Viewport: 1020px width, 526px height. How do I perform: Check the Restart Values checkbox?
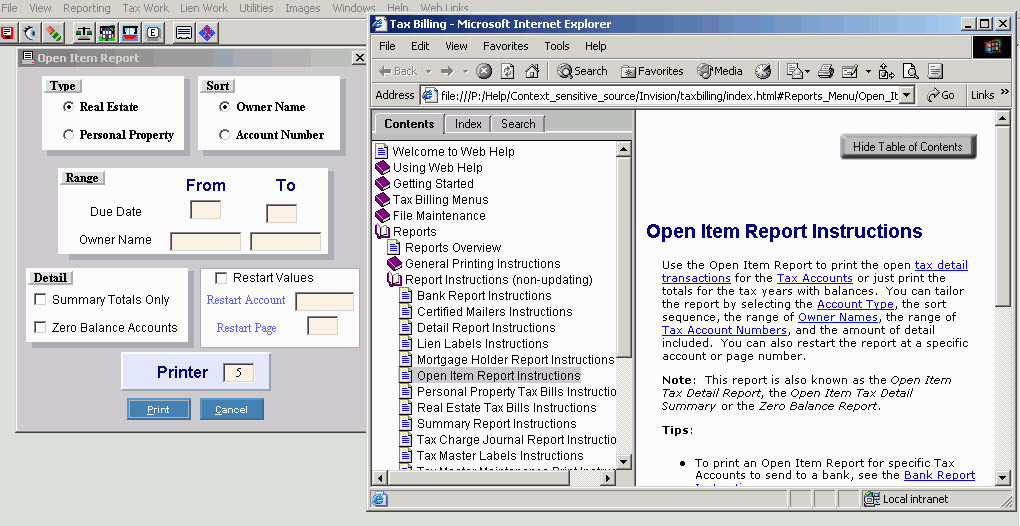[221, 278]
